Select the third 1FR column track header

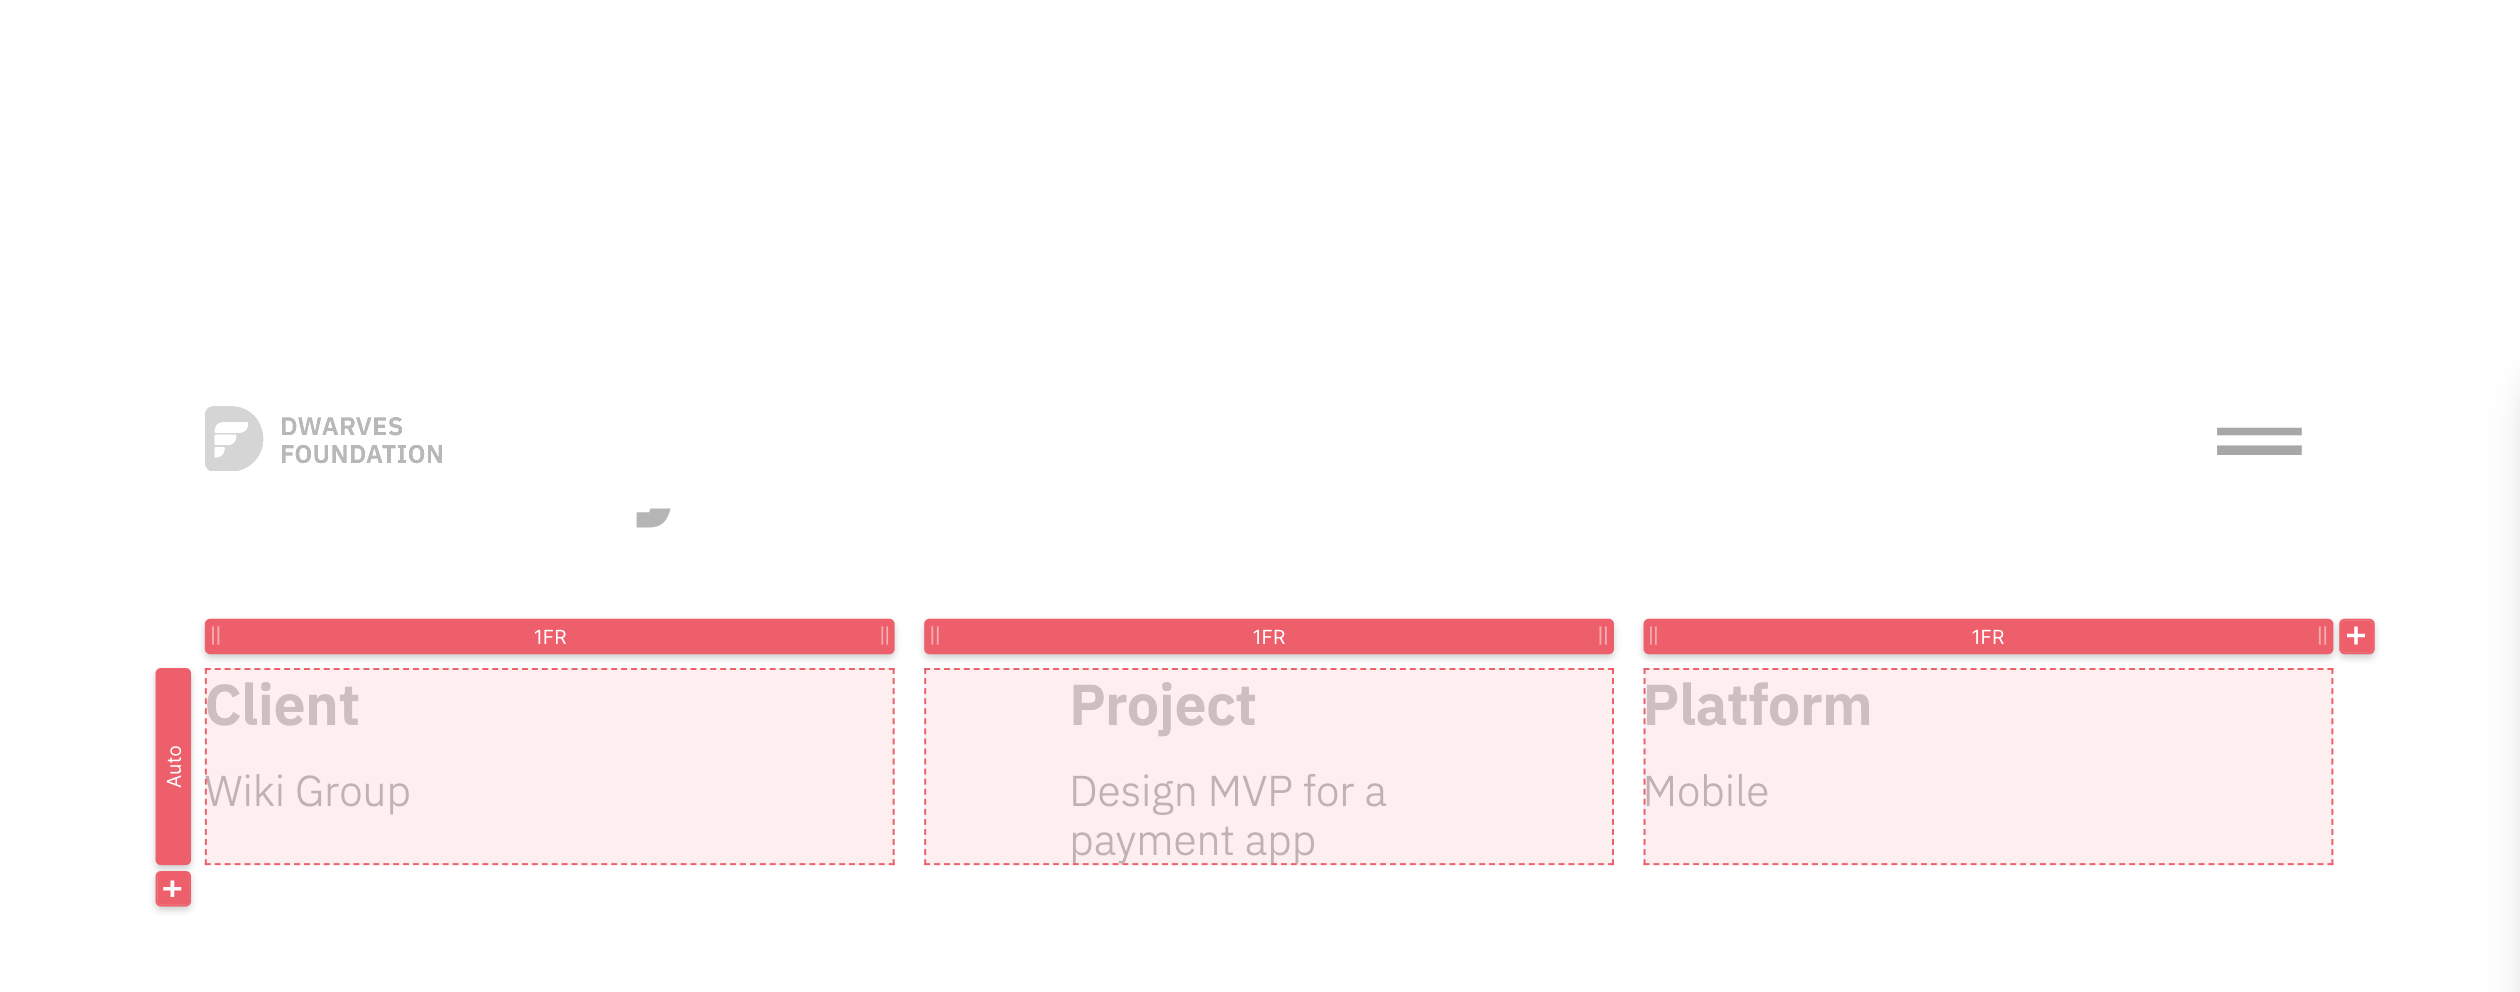click(1988, 636)
